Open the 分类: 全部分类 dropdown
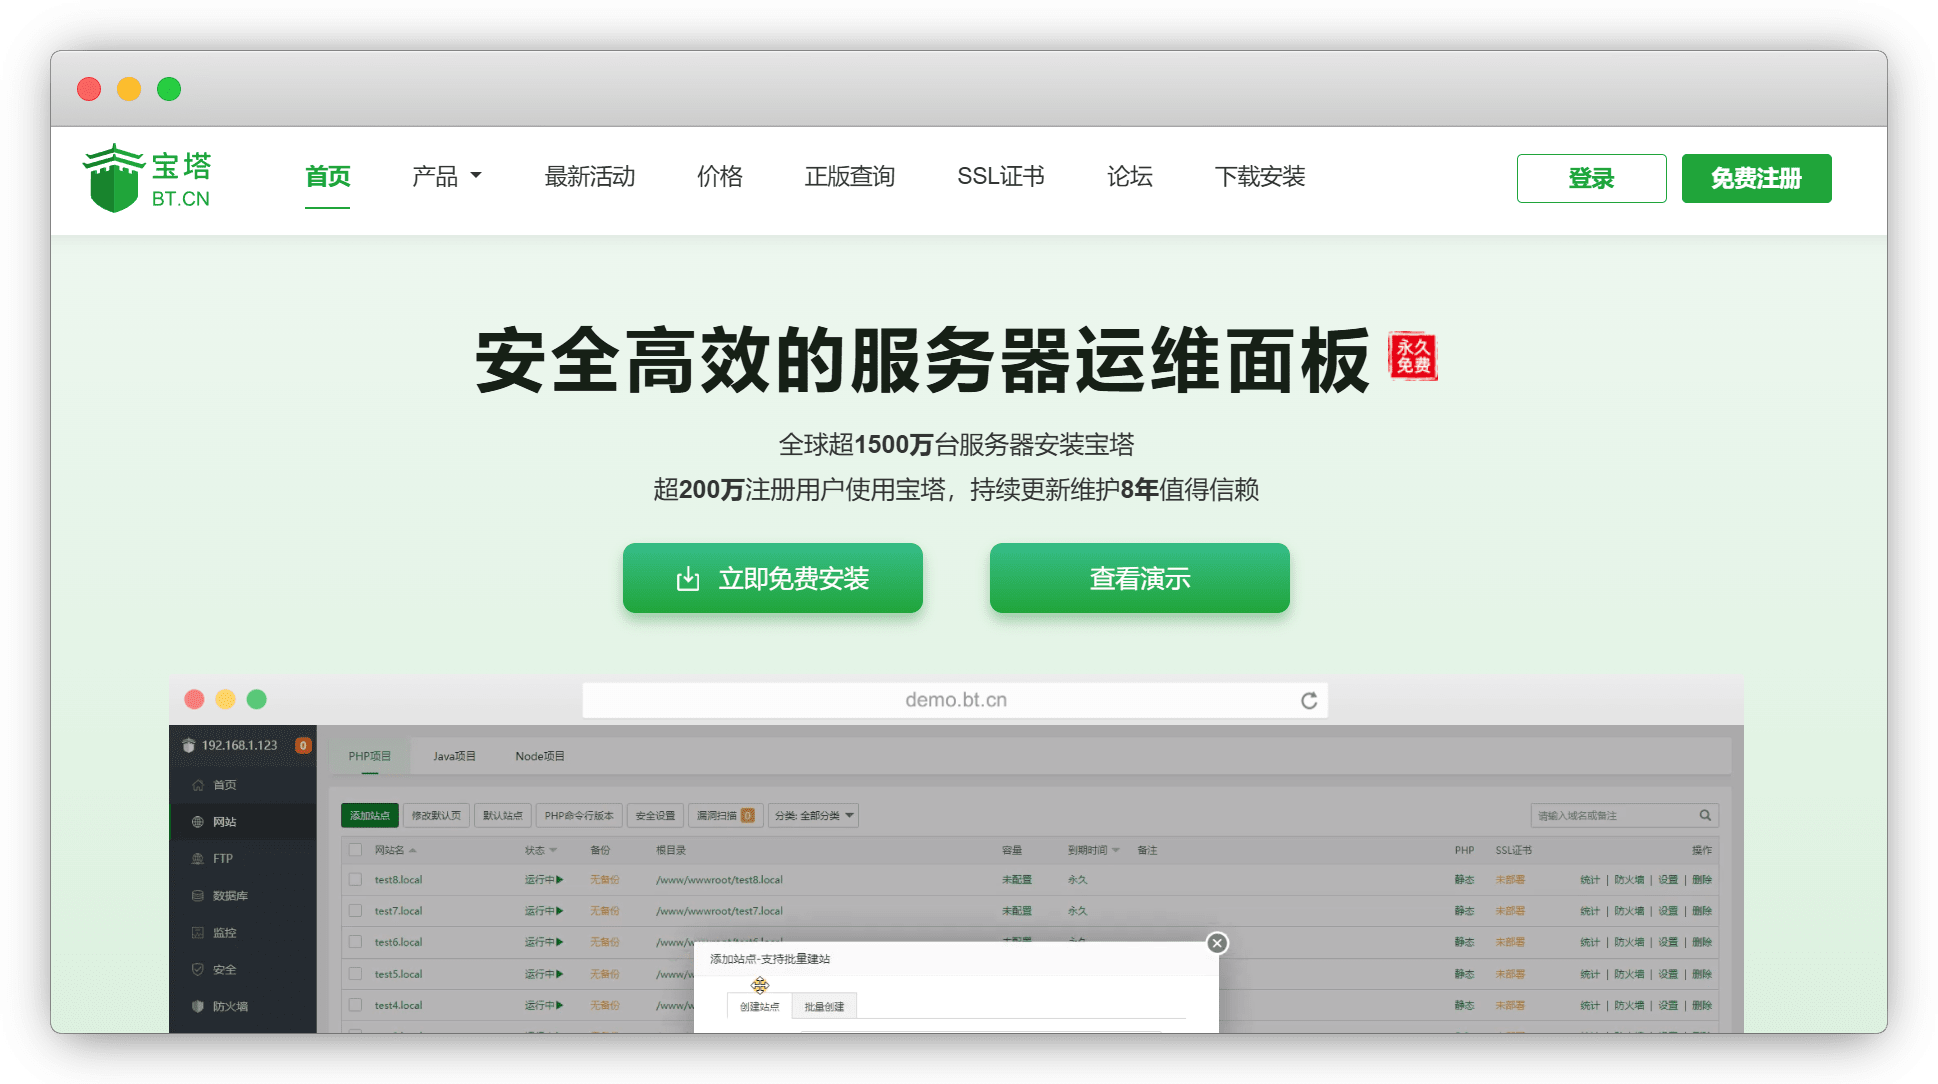Viewport: 1938px width, 1084px height. [813, 816]
